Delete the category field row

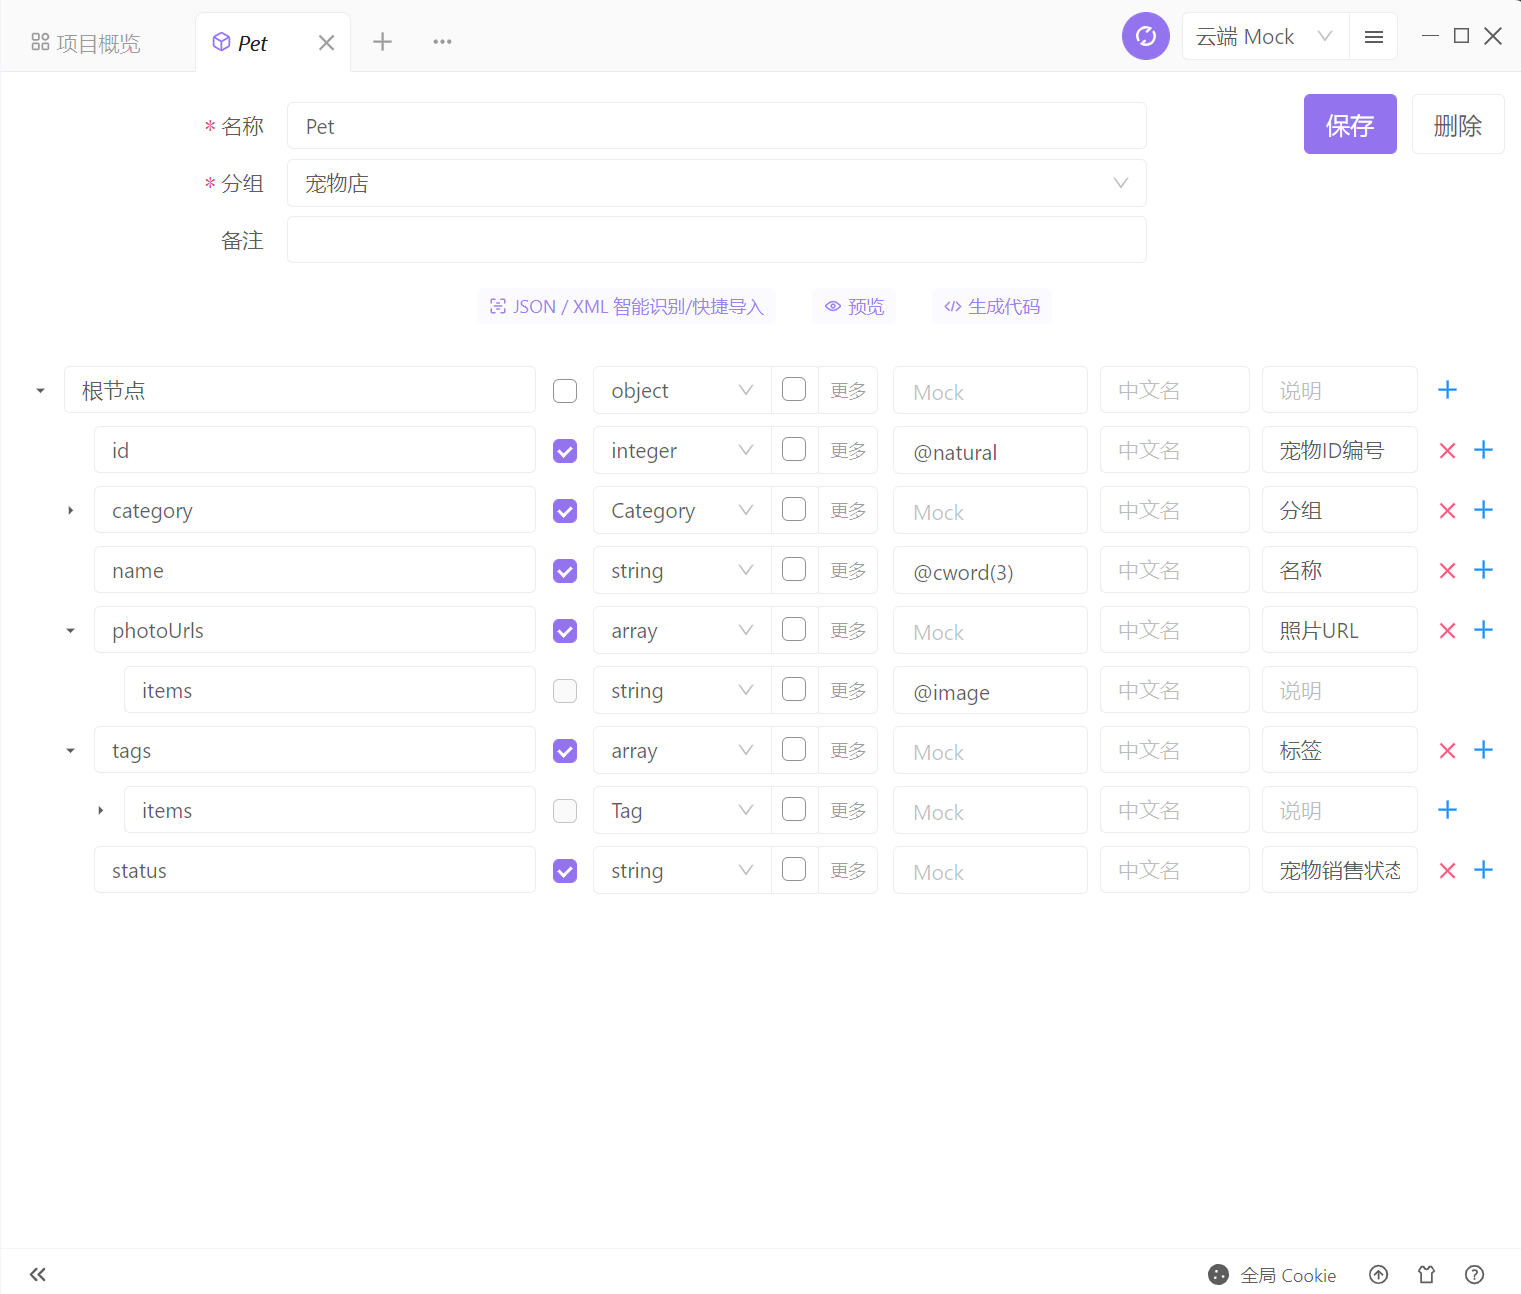click(1447, 511)
